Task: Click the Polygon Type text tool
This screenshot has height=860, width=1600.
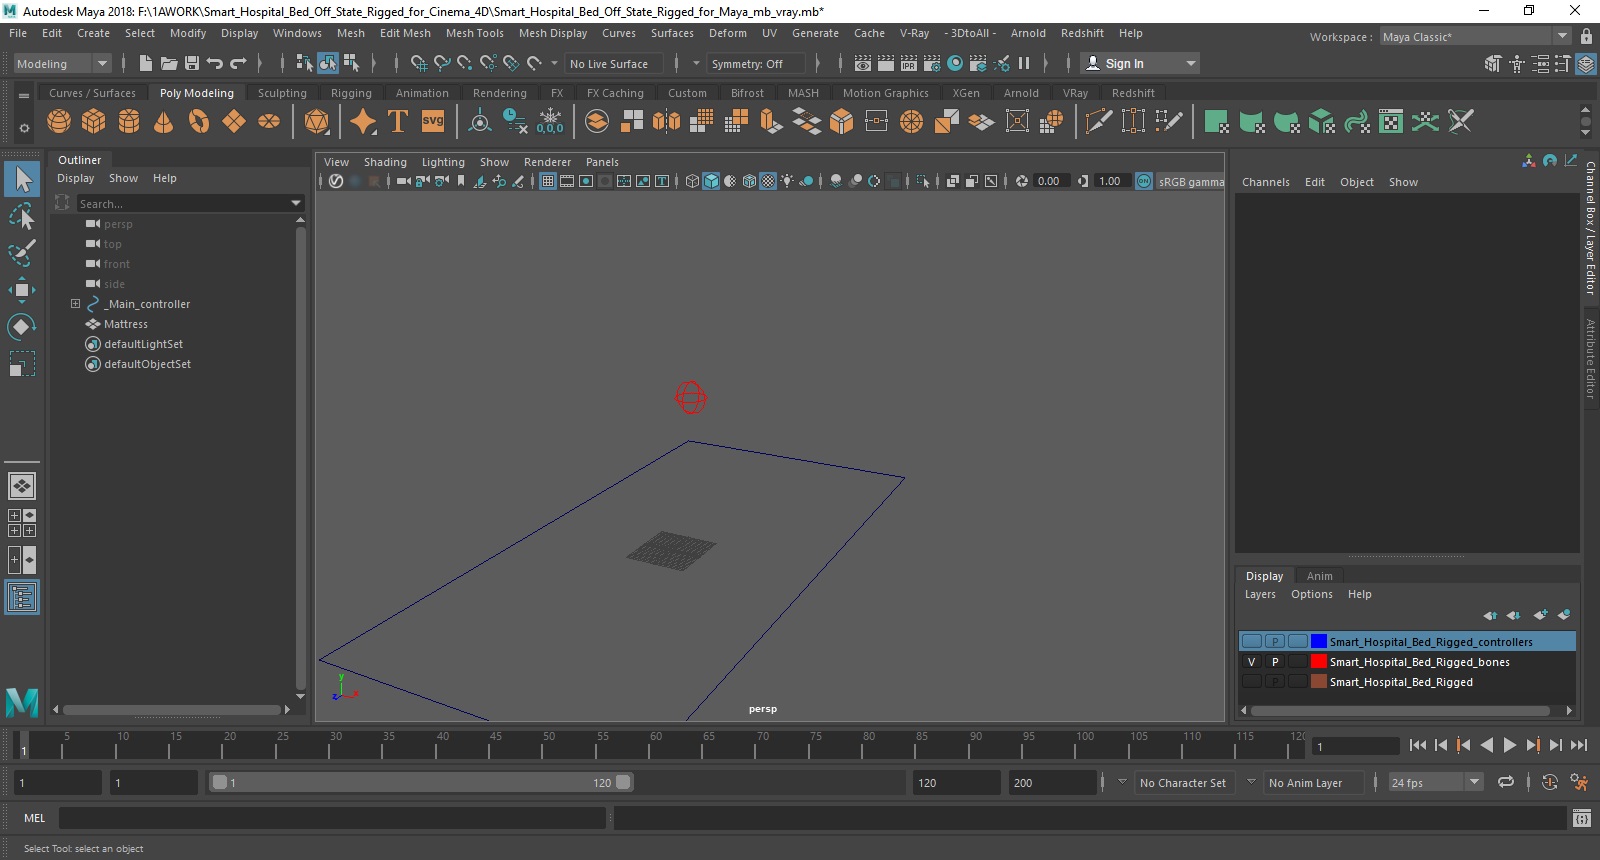Action: (398, 122)
